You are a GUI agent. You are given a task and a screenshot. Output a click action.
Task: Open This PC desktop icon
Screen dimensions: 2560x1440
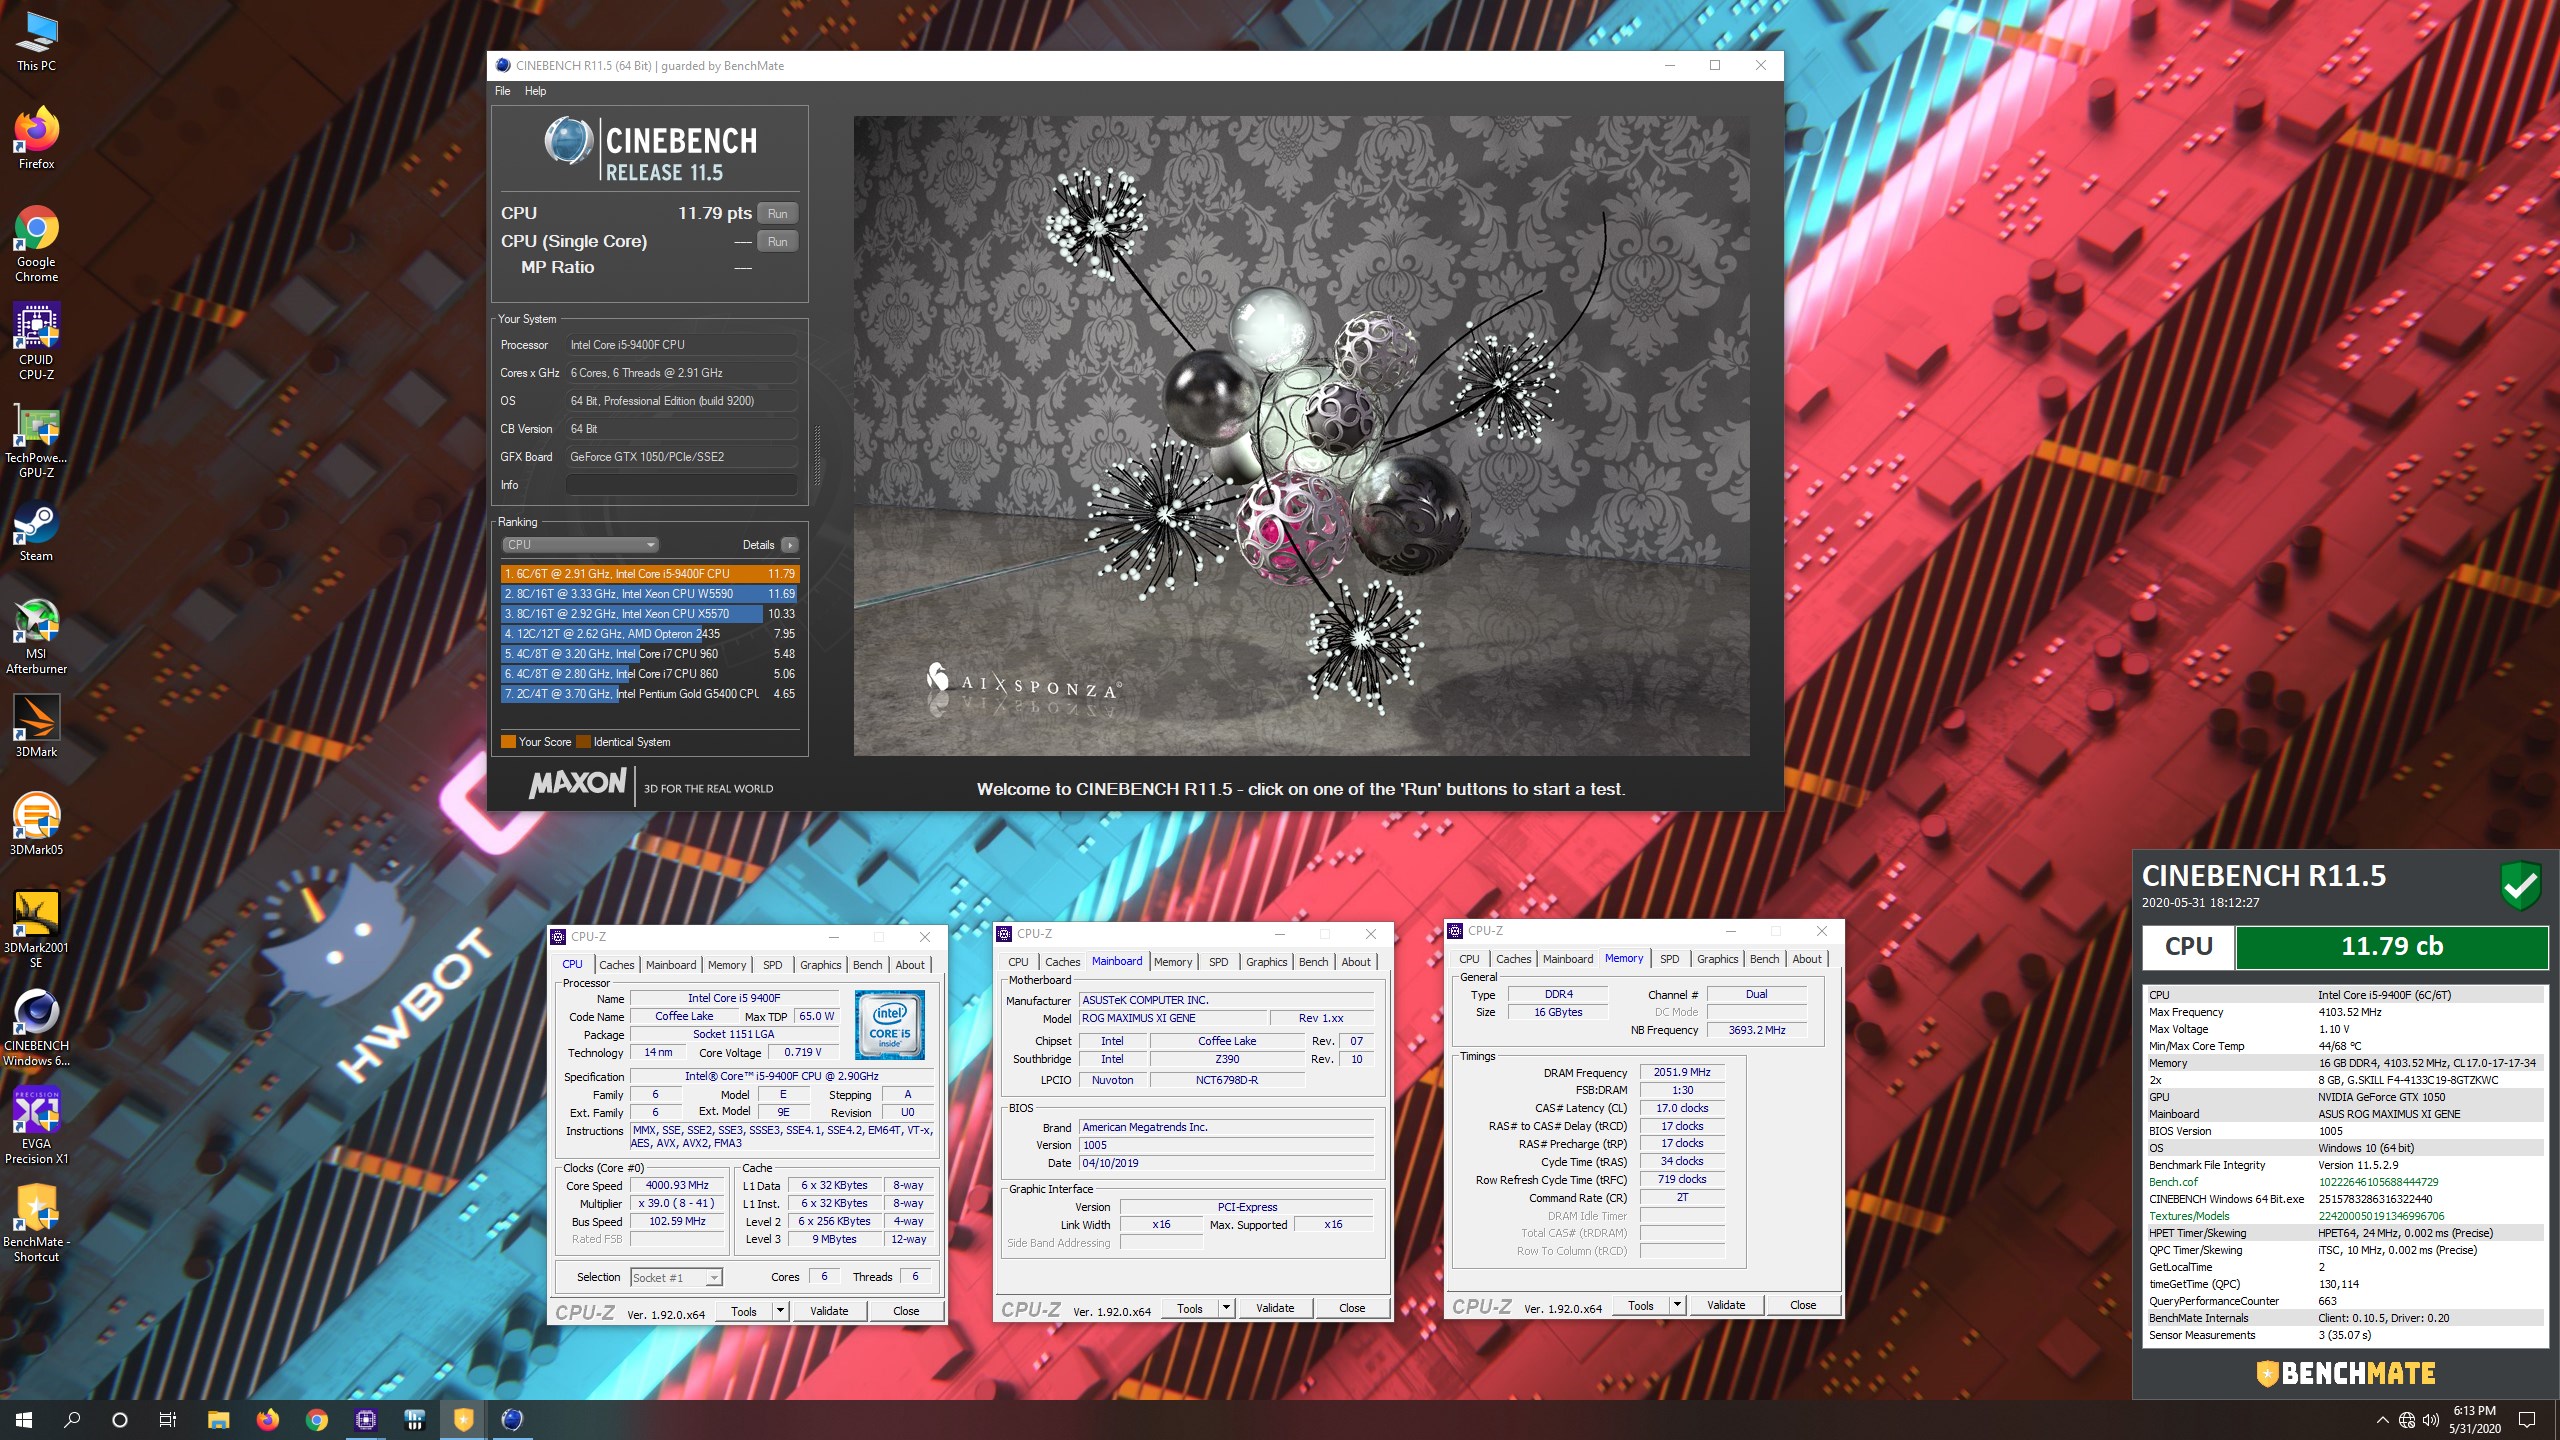click(x=36, y=42)
